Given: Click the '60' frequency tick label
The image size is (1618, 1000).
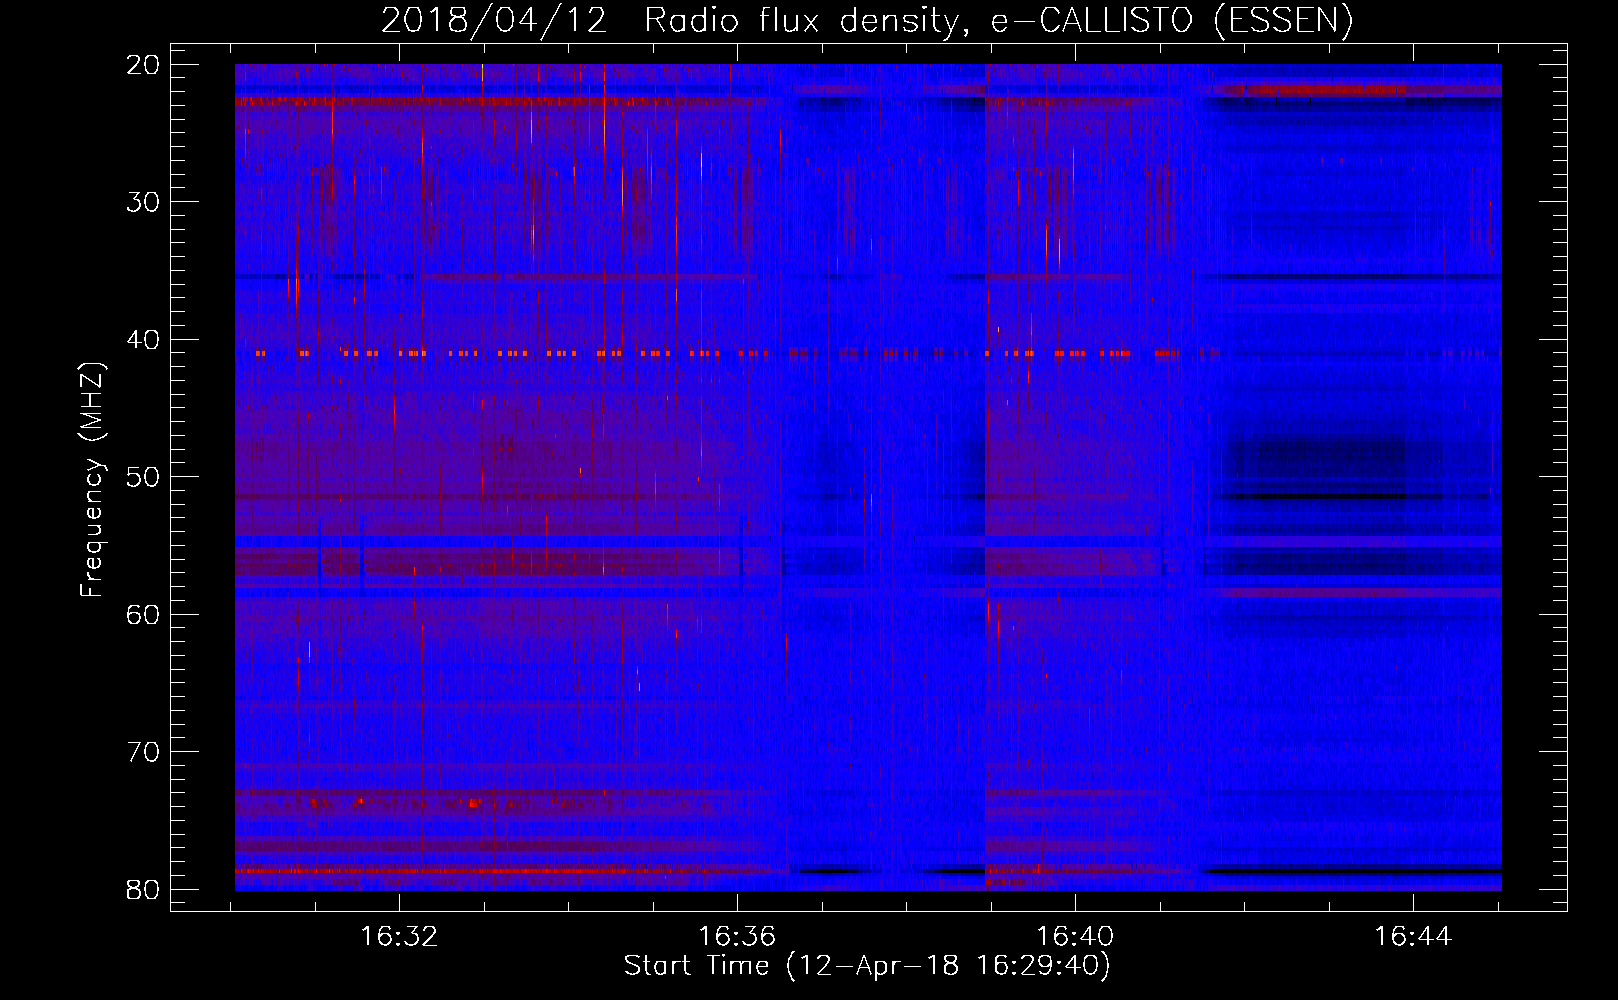Looking at the screenshot, I should click(143, 614).
